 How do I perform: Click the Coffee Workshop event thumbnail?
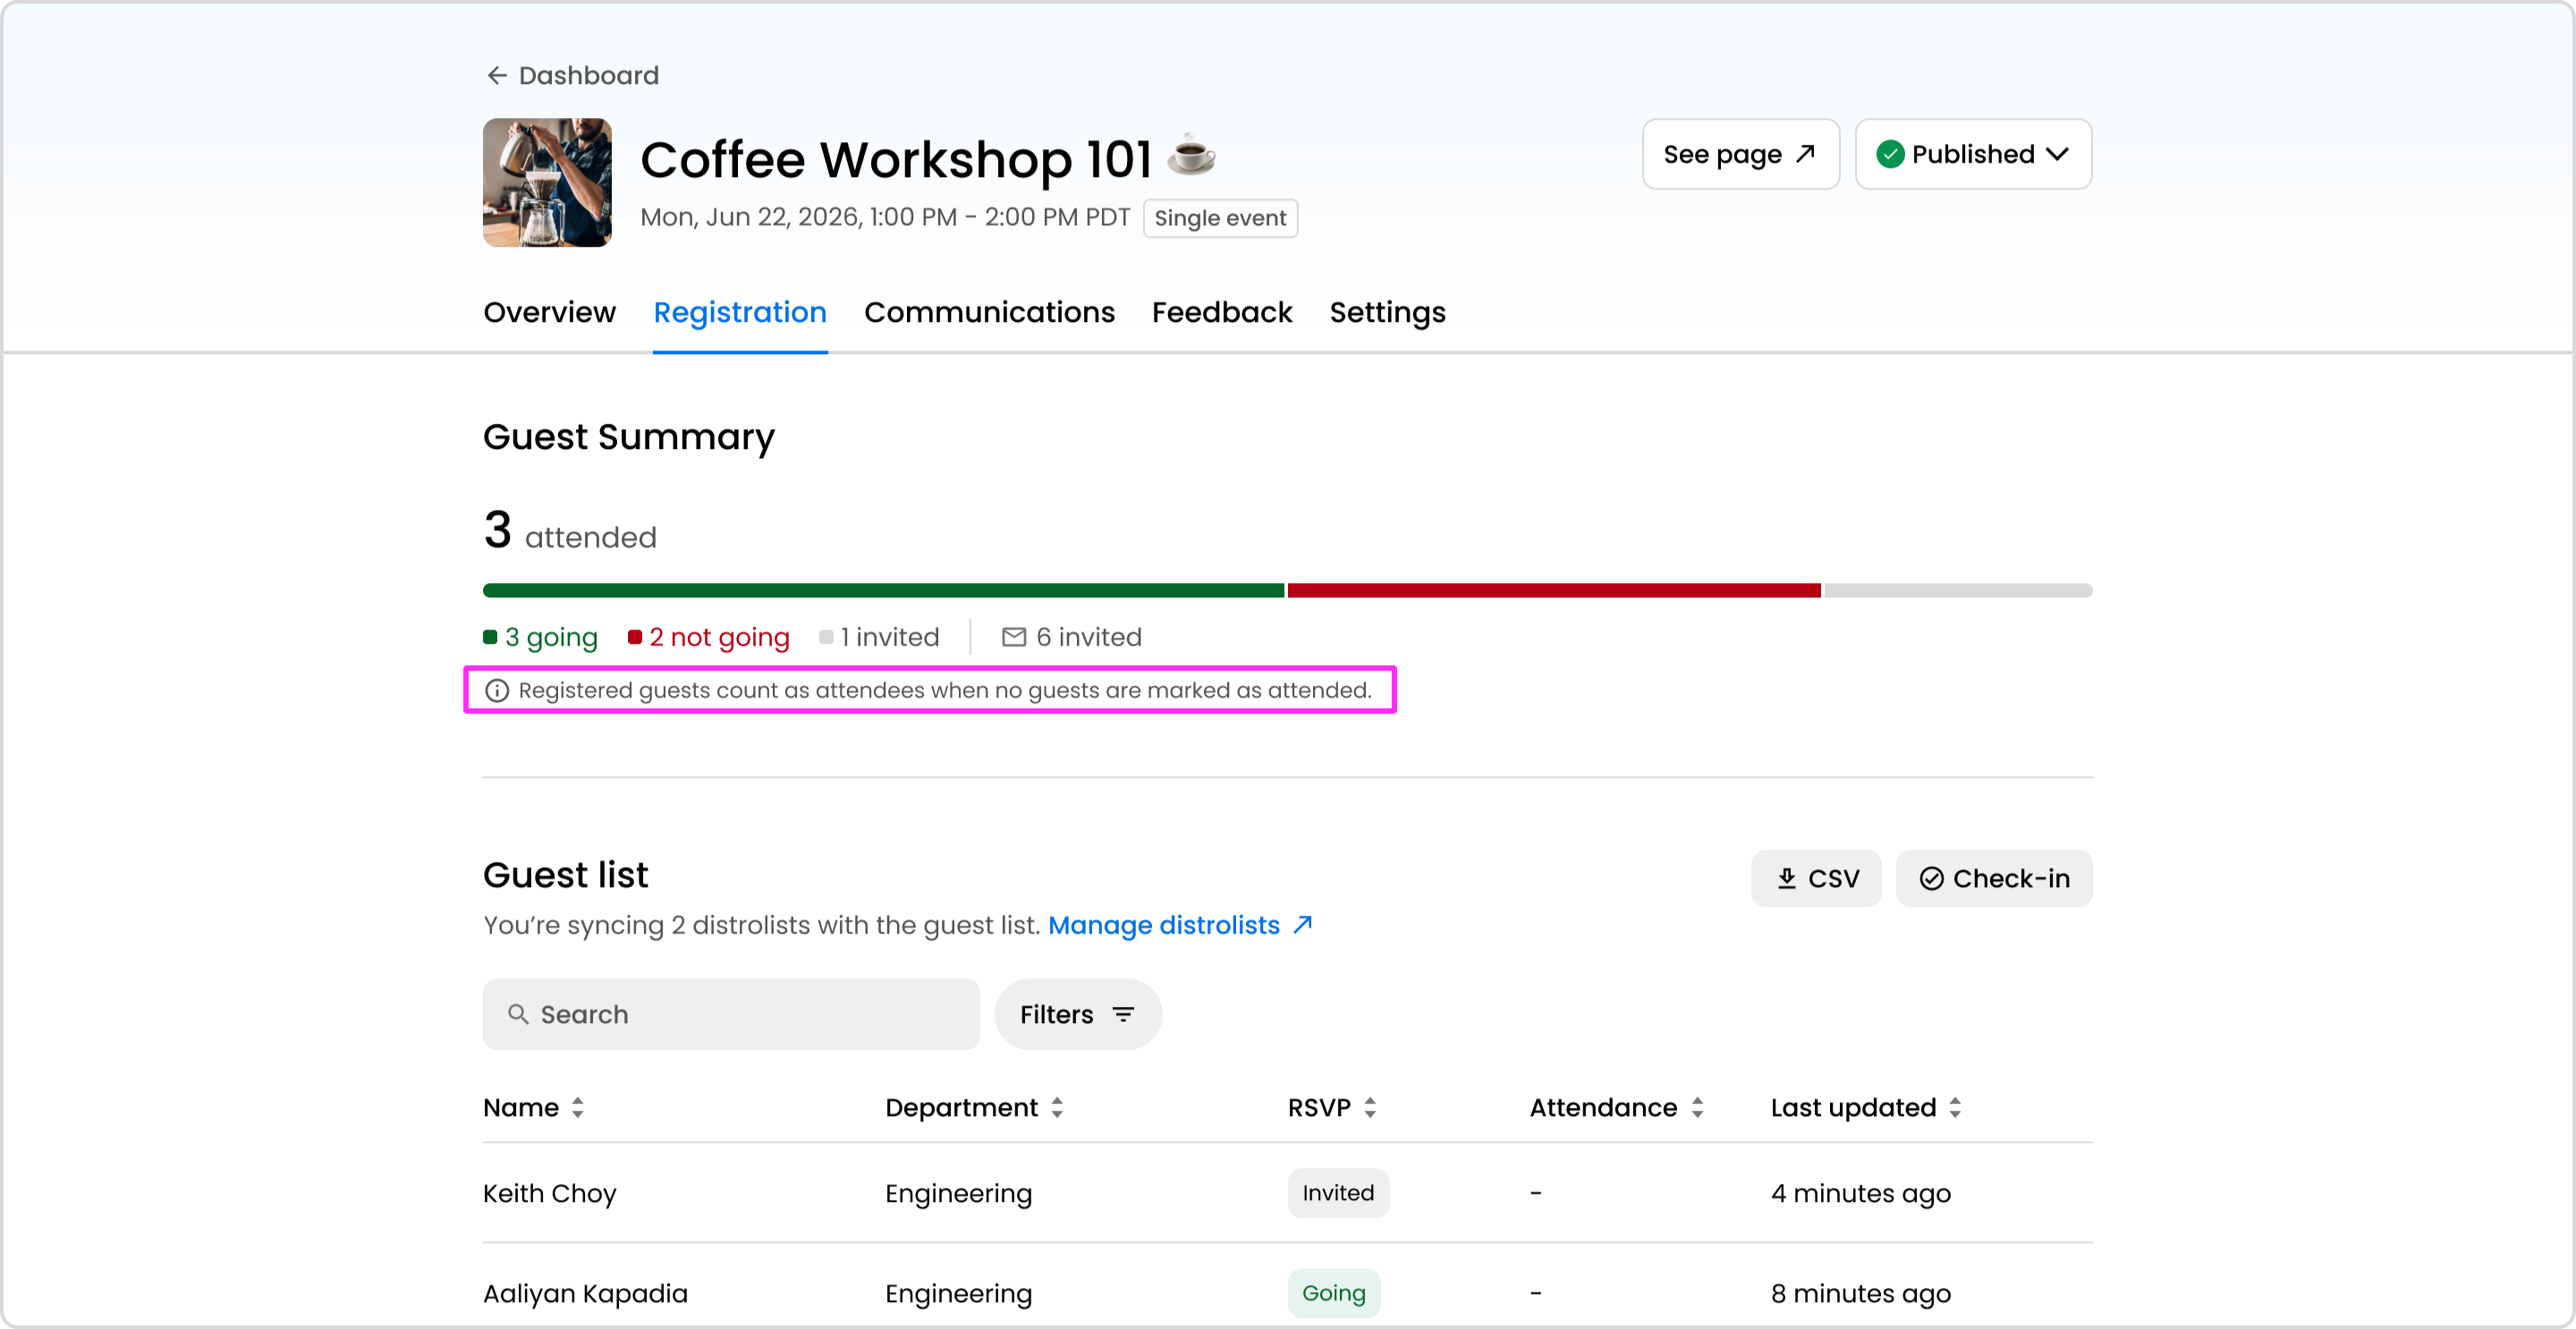click(547, 183)
